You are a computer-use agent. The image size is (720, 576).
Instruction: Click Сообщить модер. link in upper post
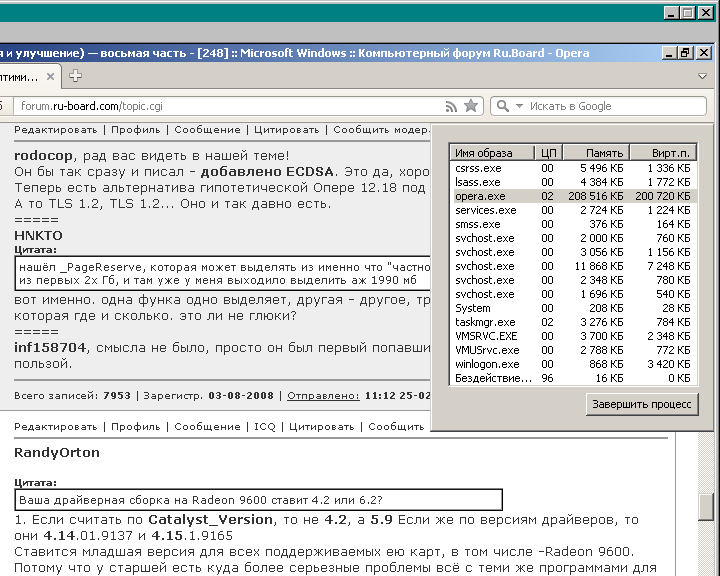(381, 130)
